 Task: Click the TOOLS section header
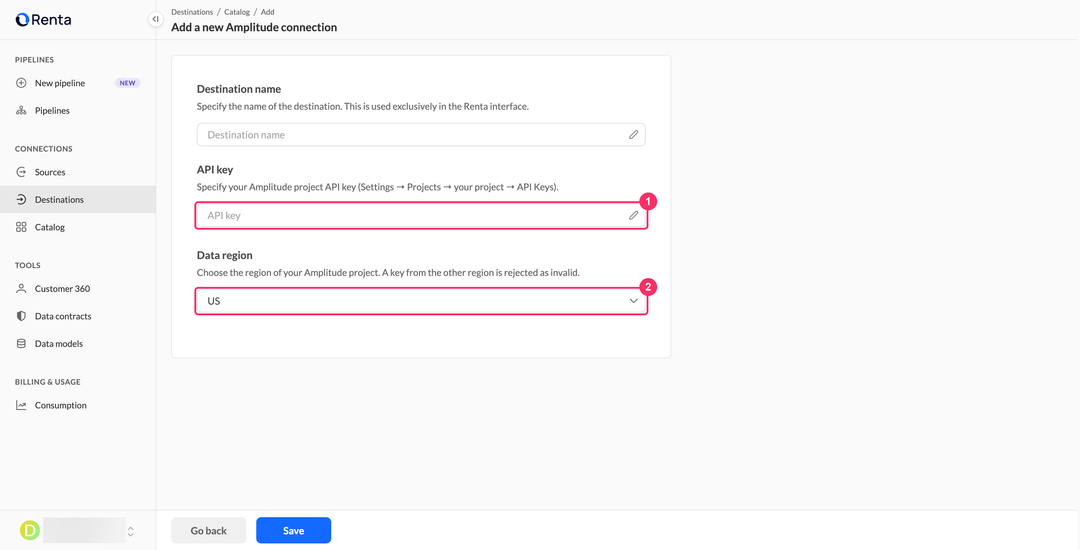coord(28,265)
